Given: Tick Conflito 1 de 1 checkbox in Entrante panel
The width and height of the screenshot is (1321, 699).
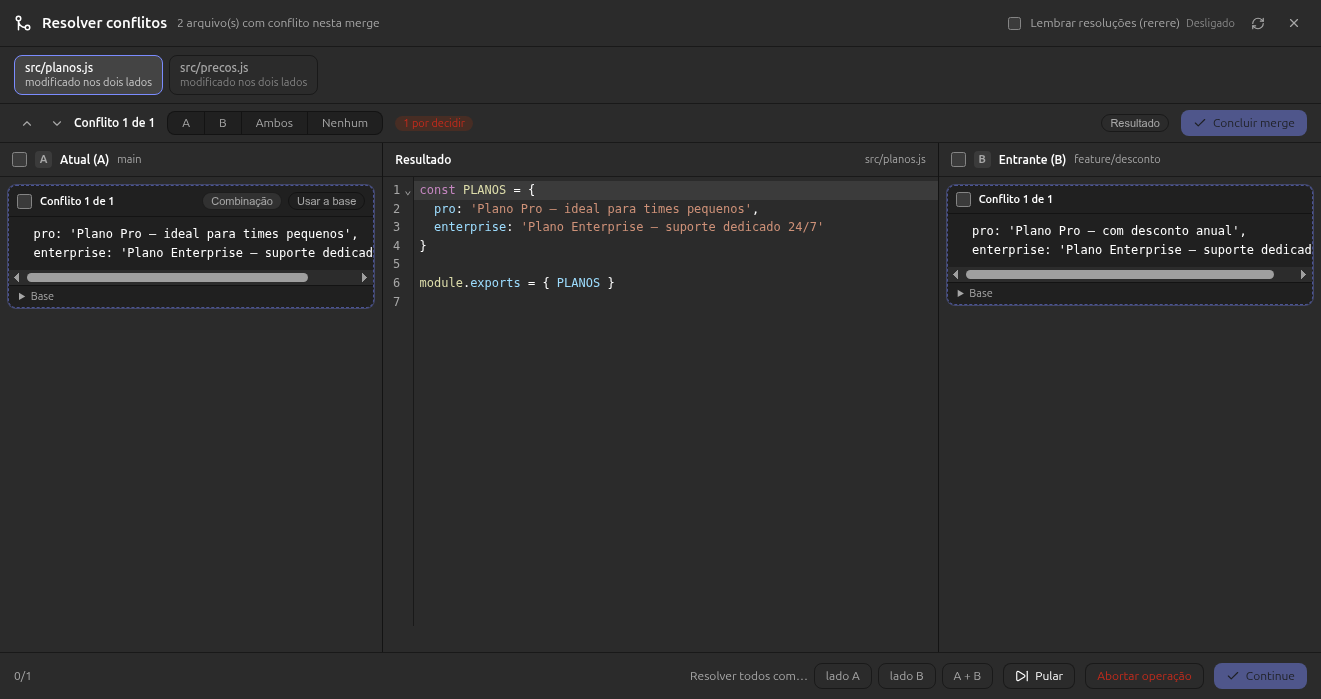Looking at the screenshot, I should coord(964,199).
